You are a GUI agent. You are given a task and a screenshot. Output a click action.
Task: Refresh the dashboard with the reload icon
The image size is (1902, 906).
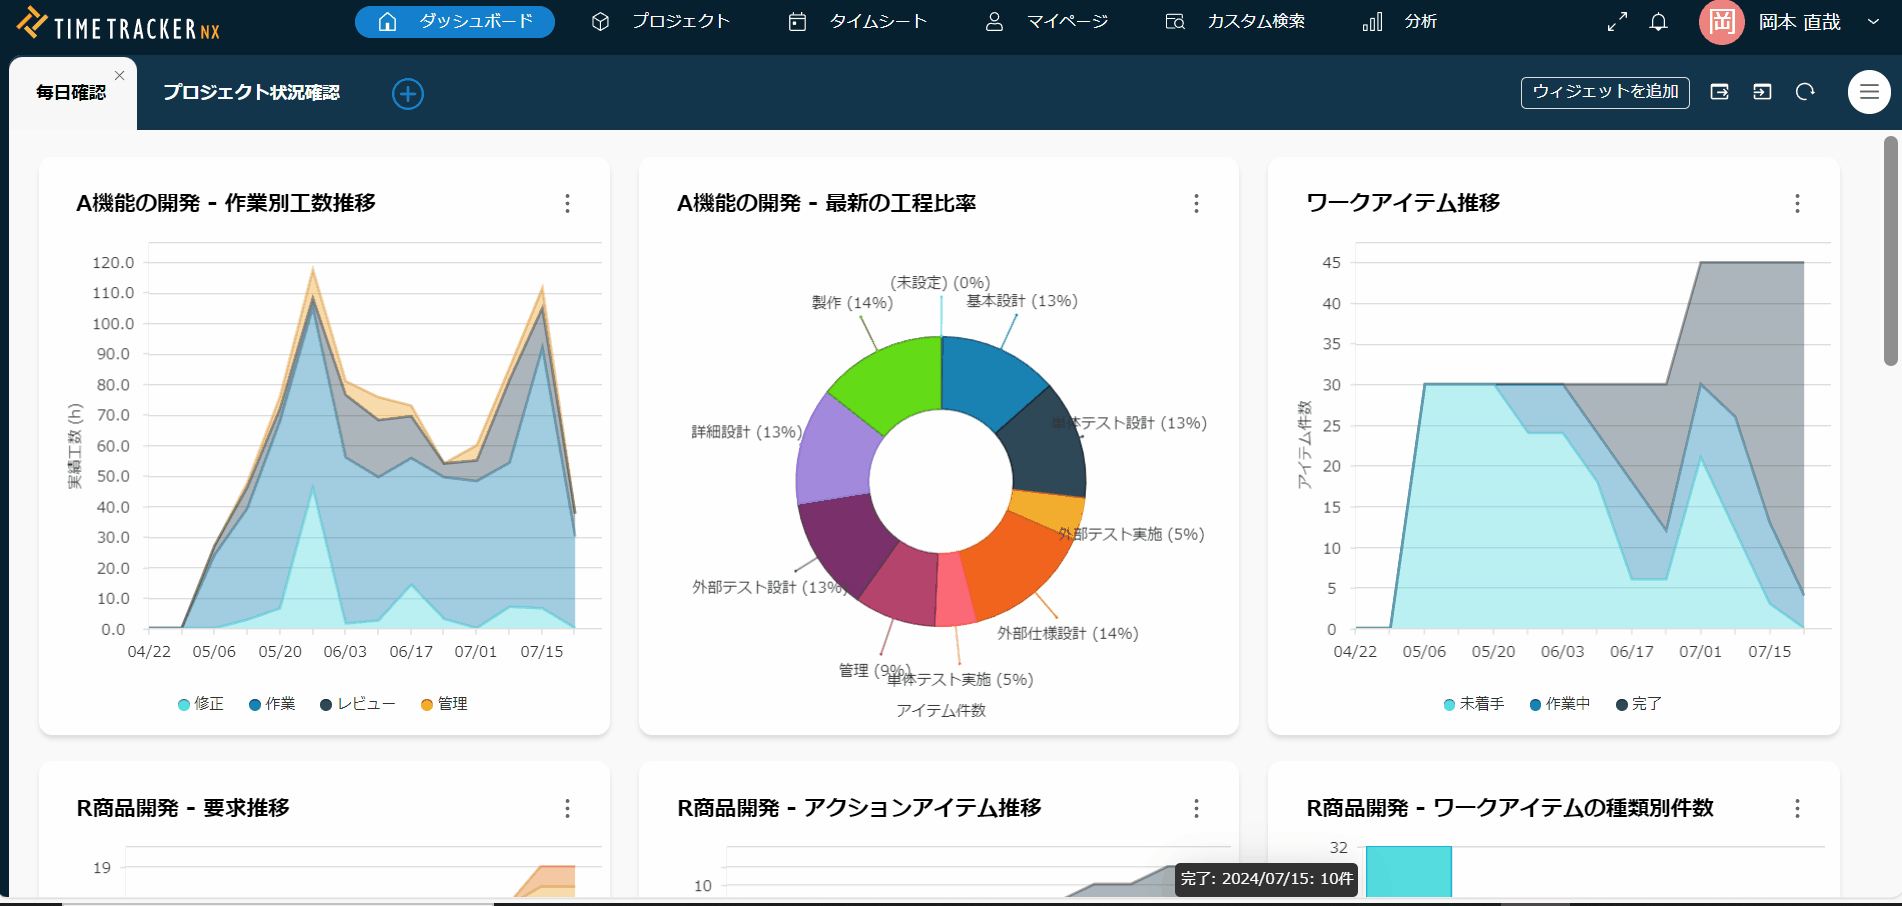point(1805,92)
